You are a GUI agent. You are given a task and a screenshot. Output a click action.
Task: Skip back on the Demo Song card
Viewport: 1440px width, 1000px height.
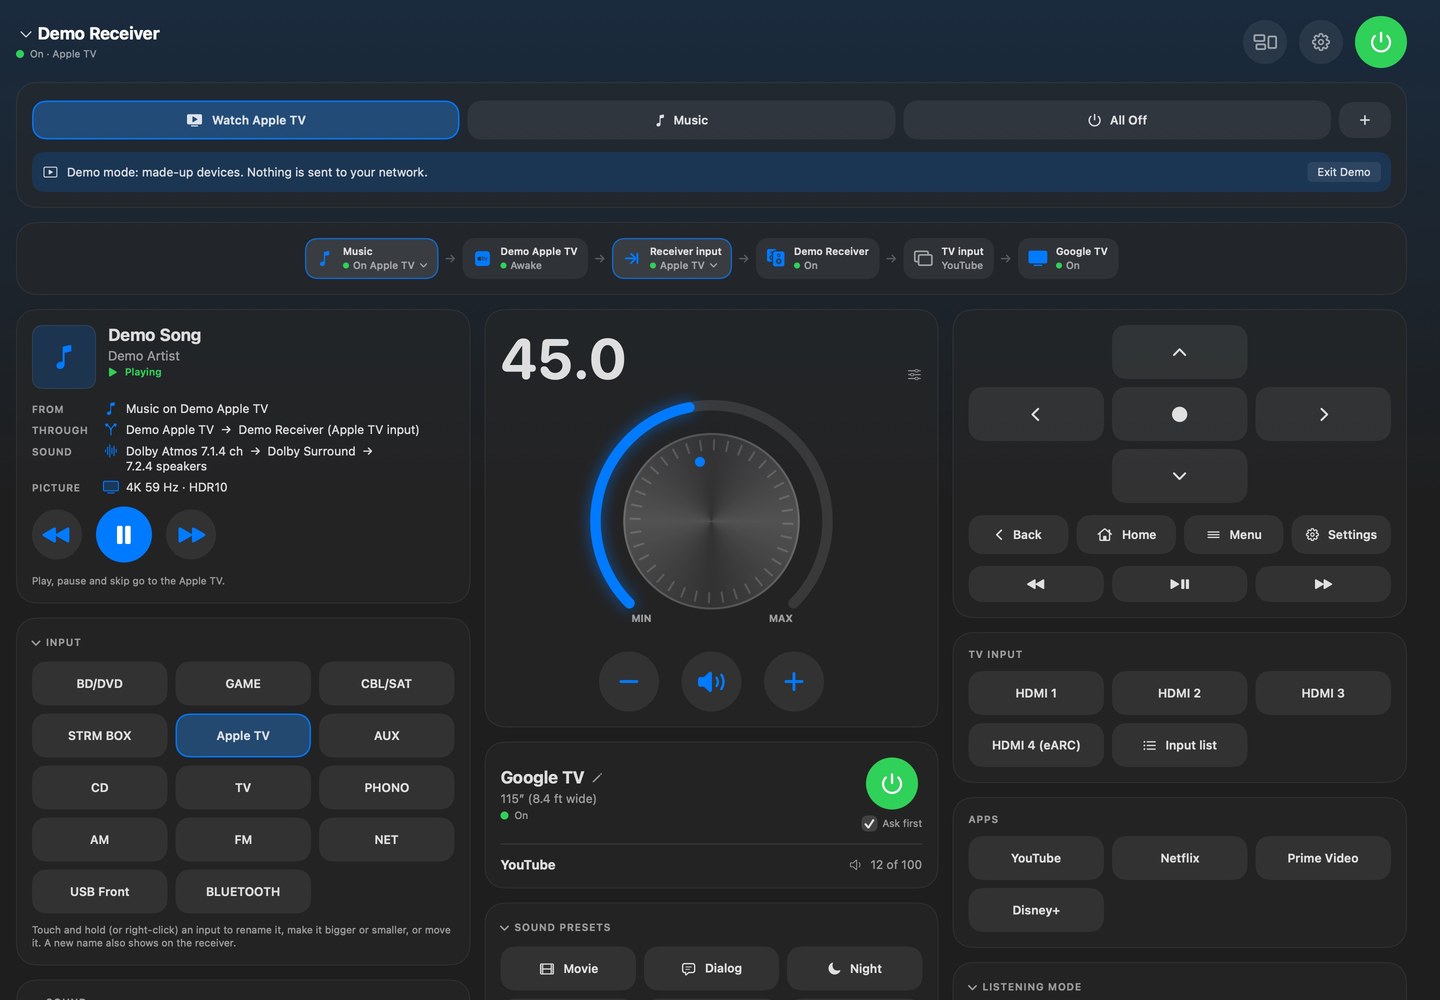57,535
